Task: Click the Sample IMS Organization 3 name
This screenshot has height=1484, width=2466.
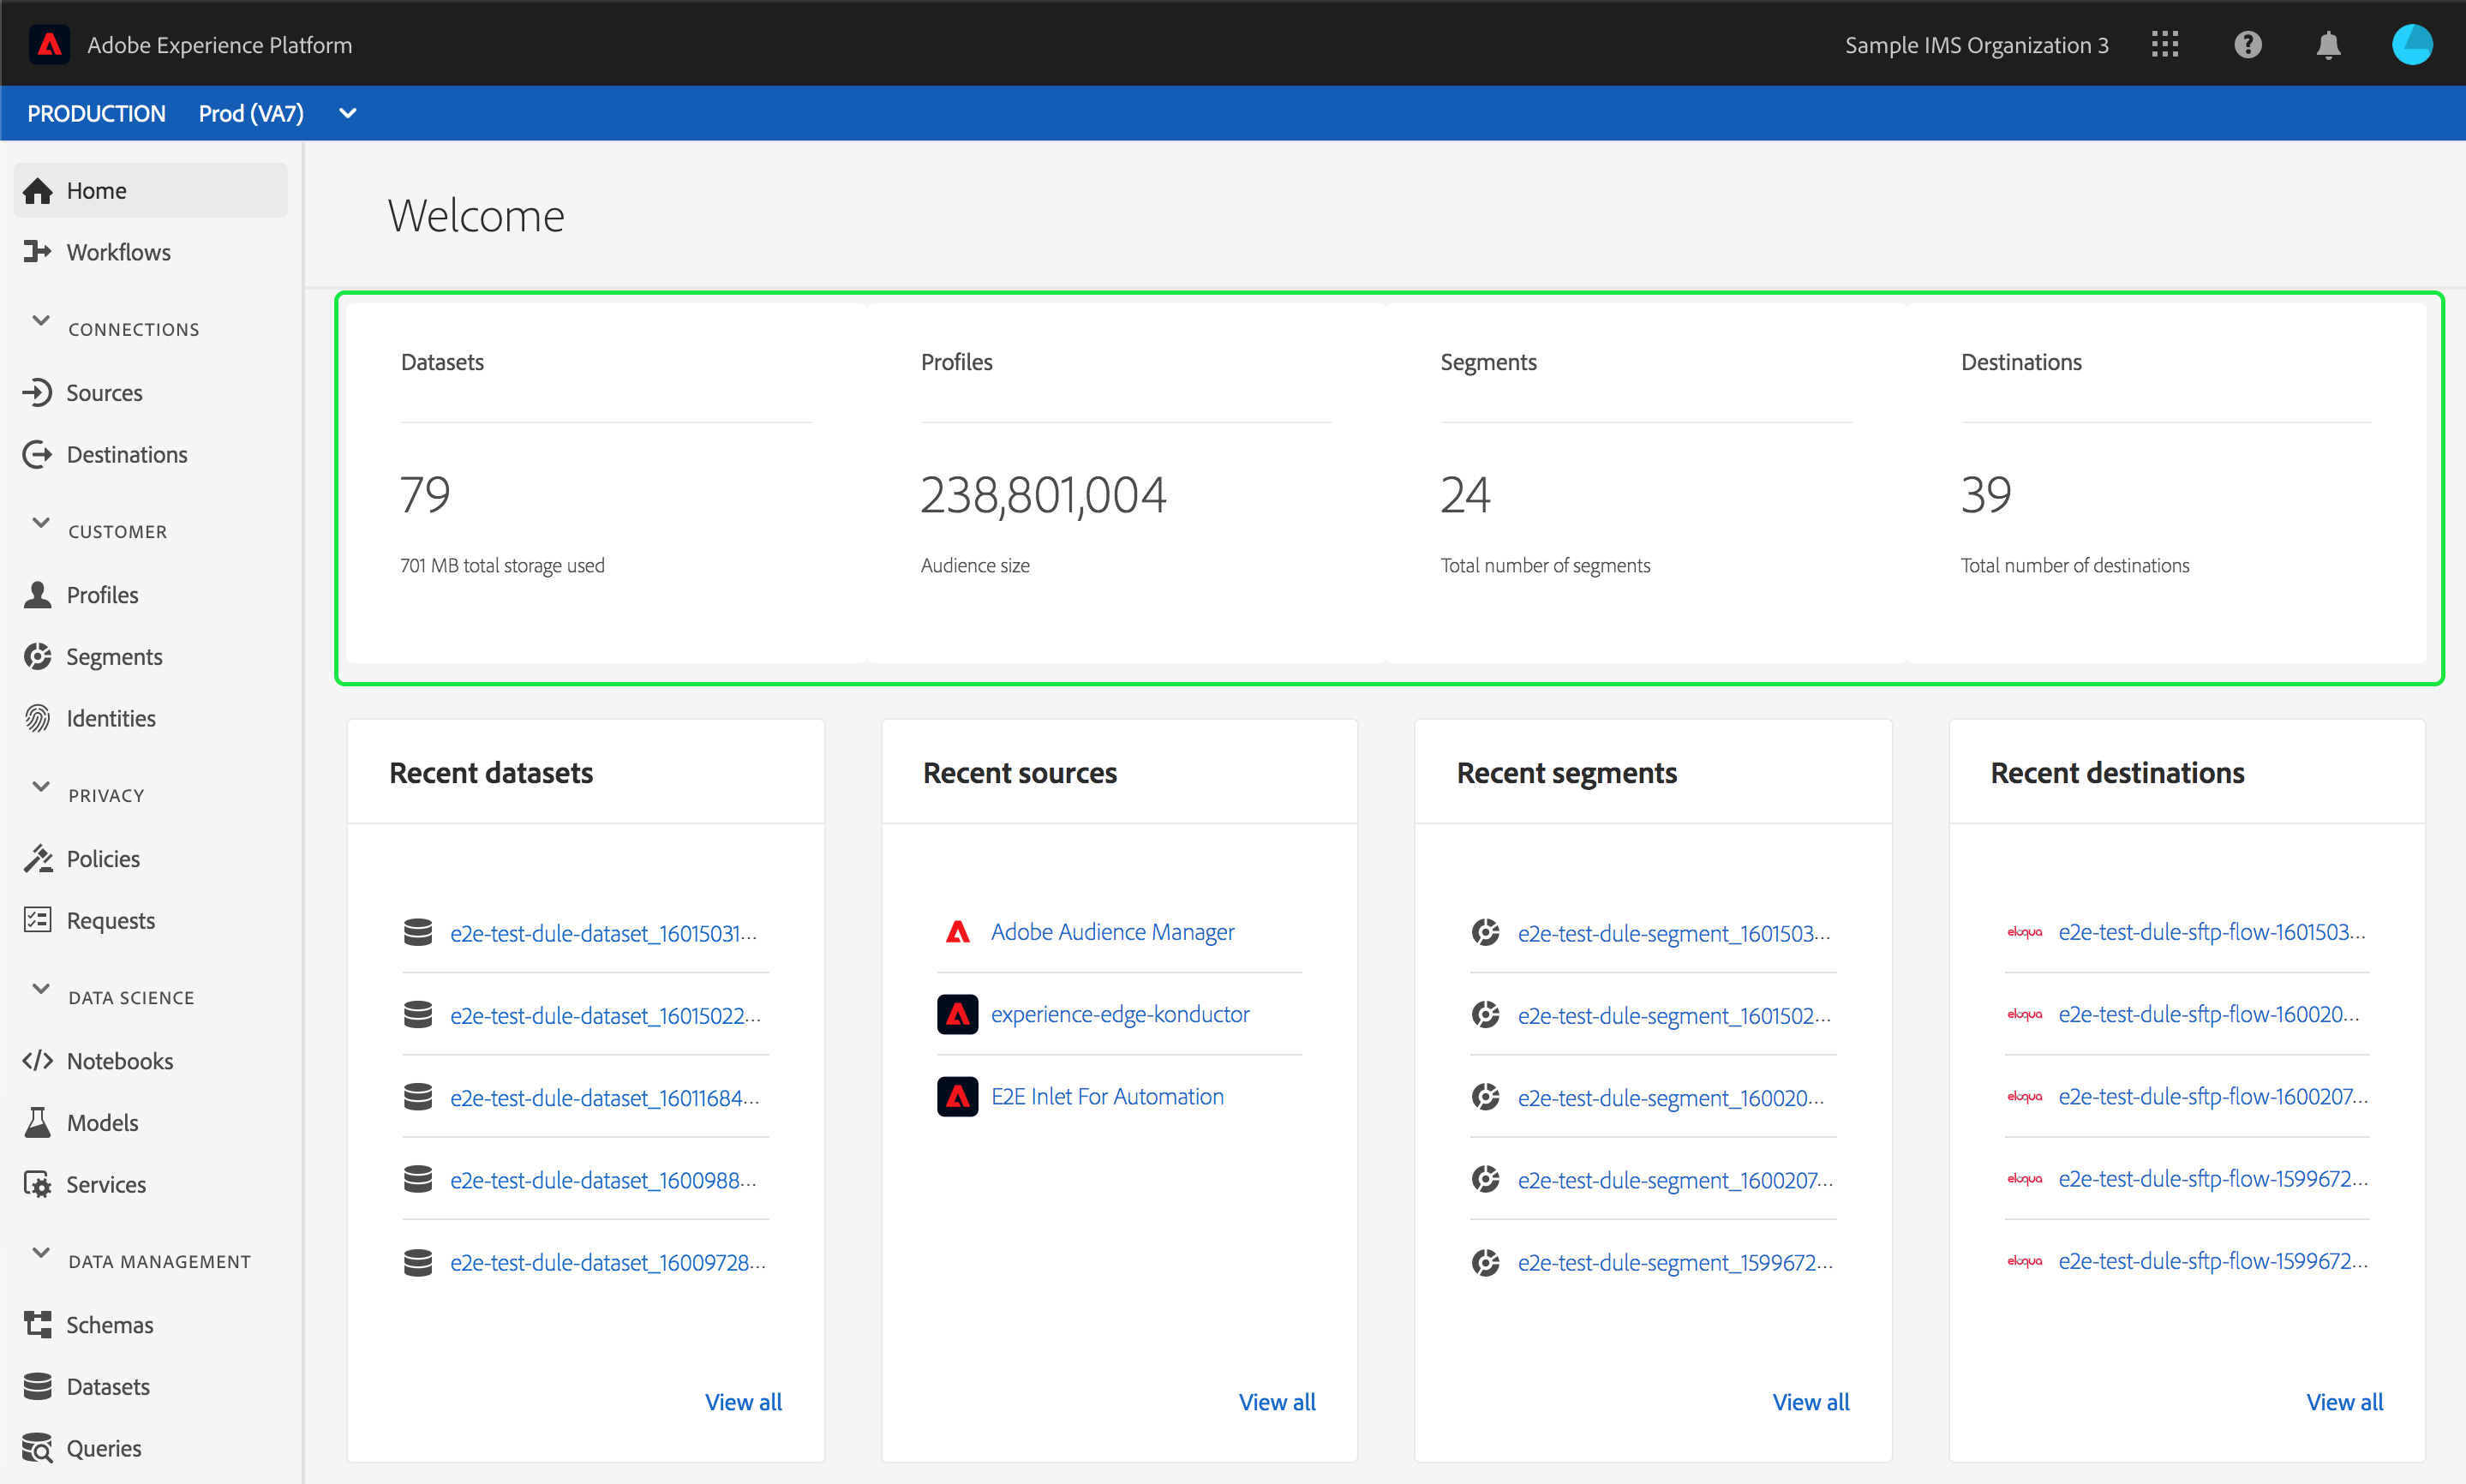Action: pos(1976,45)
